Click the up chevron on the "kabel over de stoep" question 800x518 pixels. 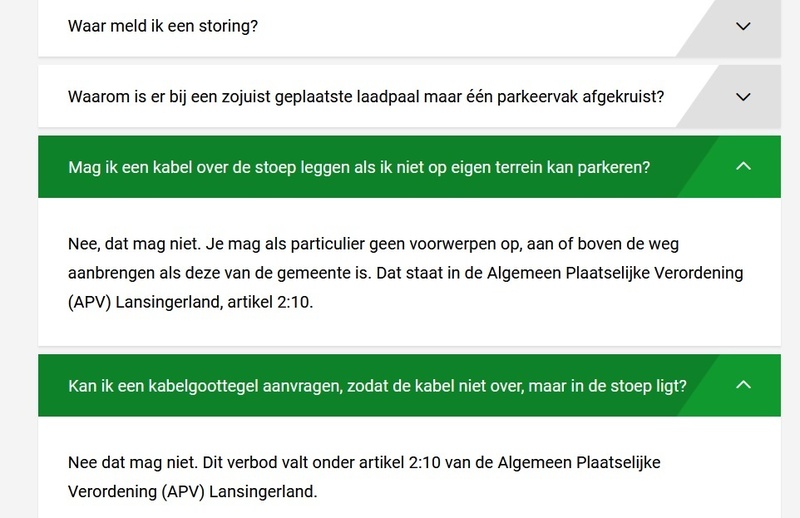point(742,166)
